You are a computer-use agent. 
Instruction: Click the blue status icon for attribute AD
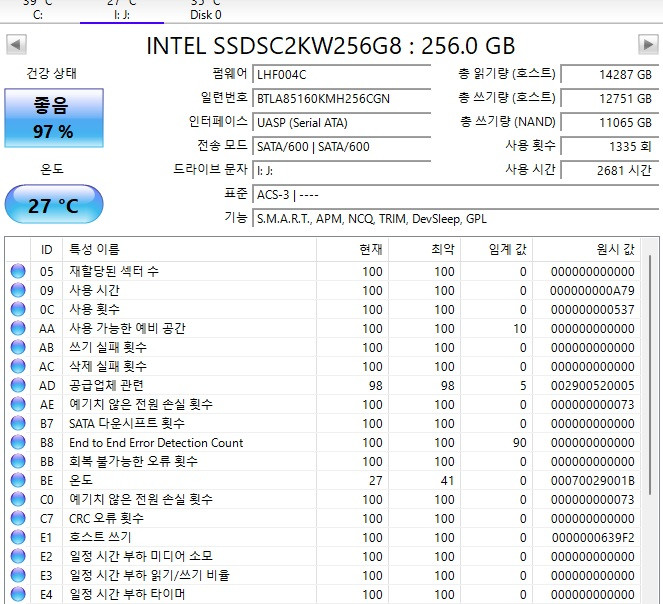(18, 385)
